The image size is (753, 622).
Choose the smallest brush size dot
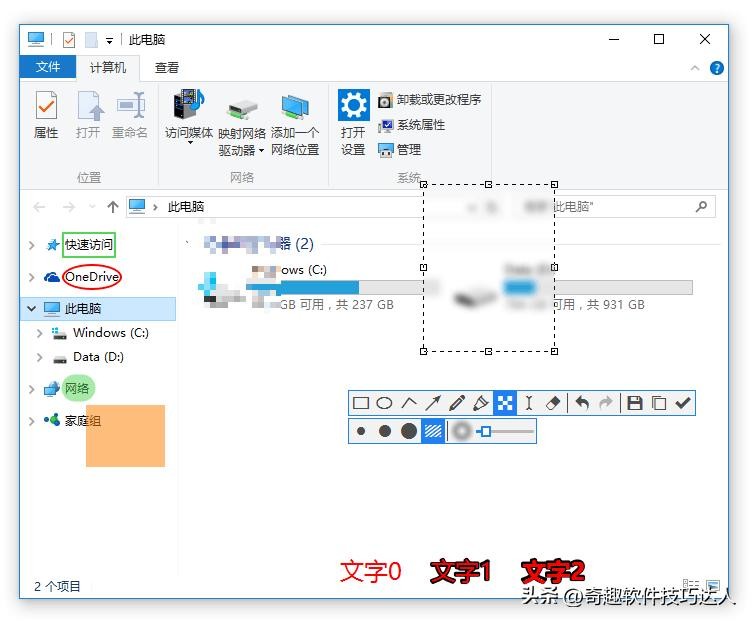(361, 431)
